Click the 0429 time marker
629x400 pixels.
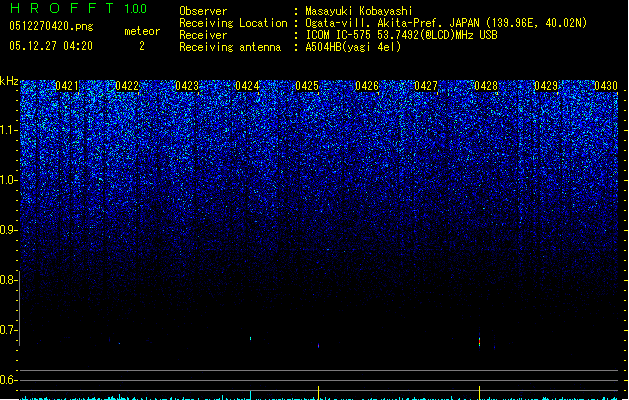click(546, 86)
